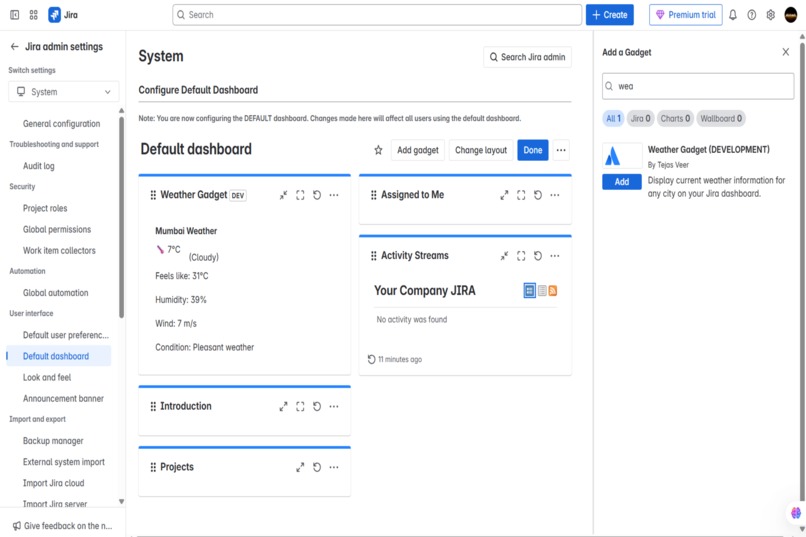
Task: Open Global permissions settings
Action: [x=57, y=230]
